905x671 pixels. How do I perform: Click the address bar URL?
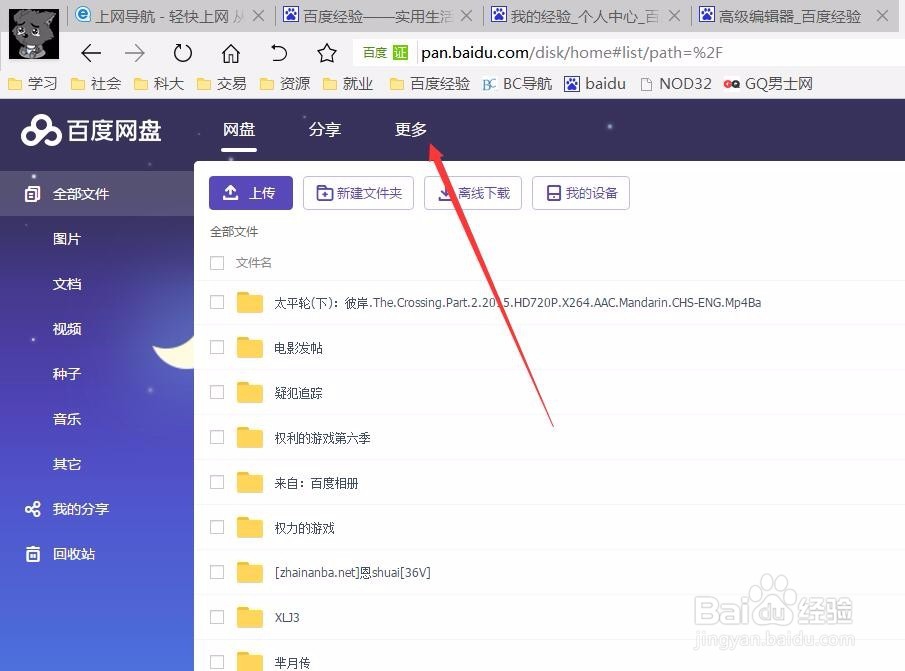point(571,53)
